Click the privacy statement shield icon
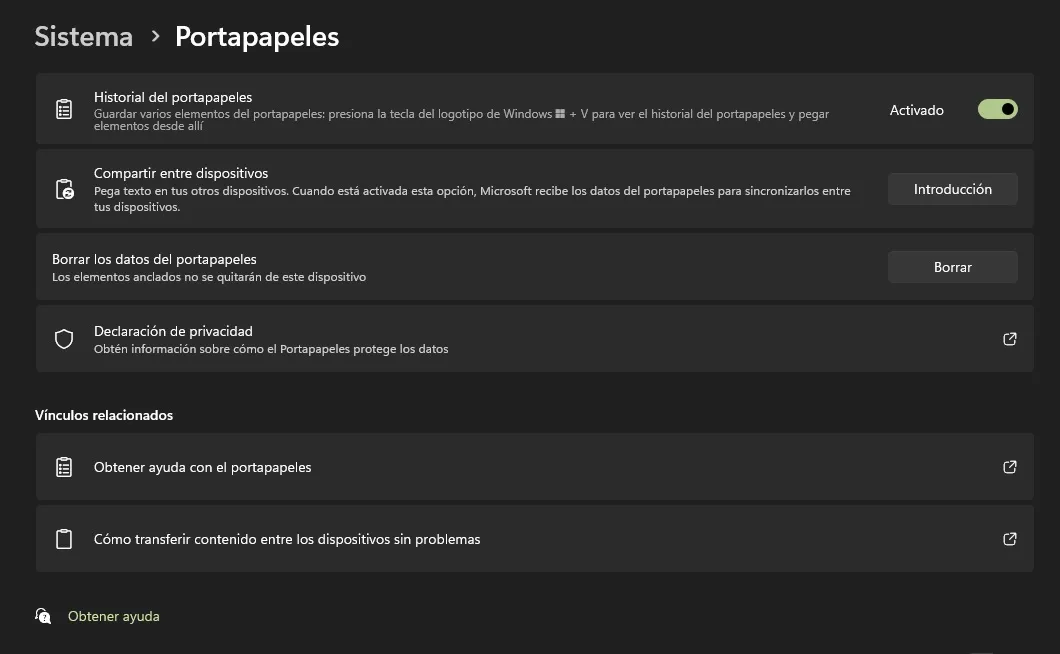1060x654 pixels. 64,339
